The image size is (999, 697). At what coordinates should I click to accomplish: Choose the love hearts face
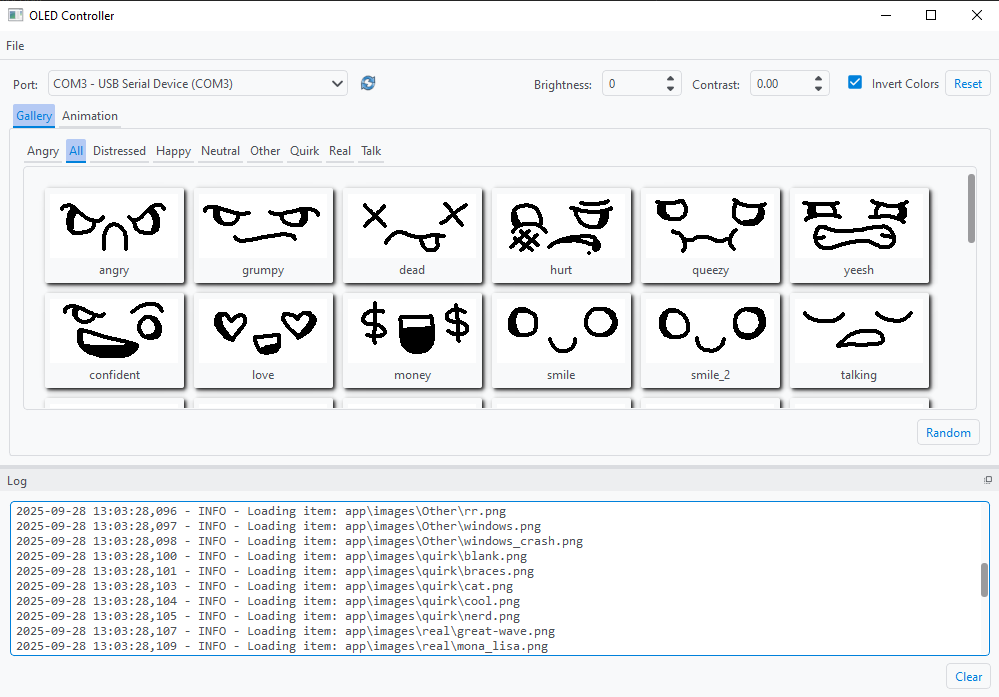point(263,340)
